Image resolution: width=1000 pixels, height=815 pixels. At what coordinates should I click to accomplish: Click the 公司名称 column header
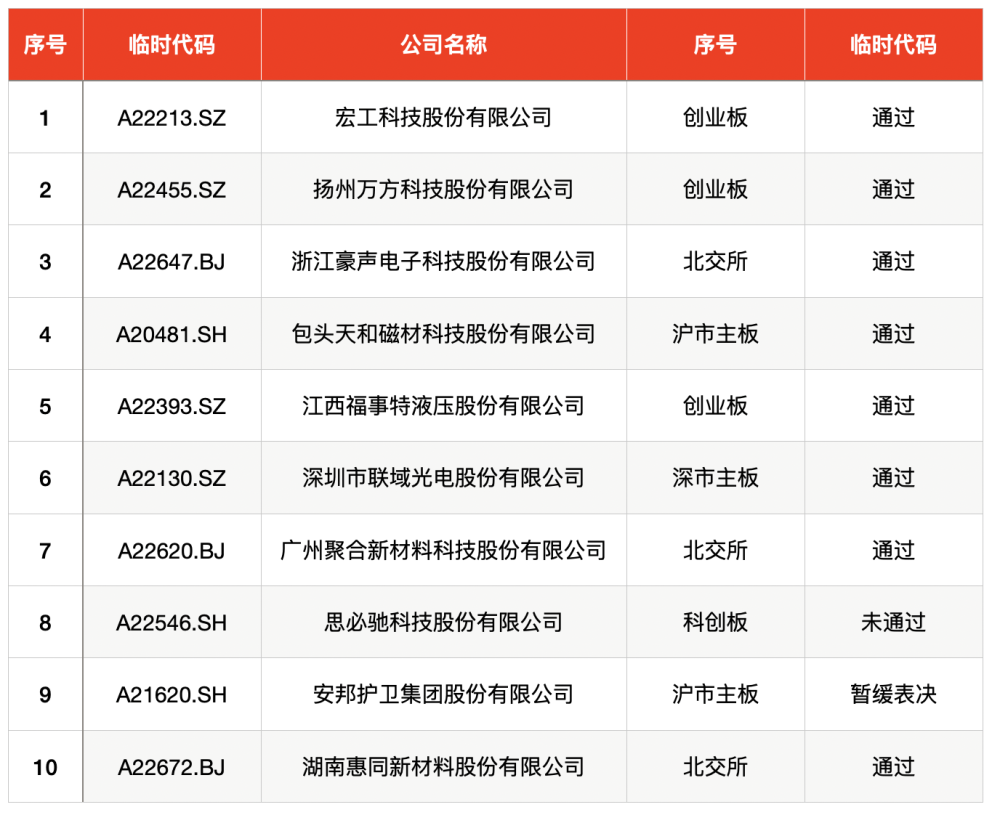pyautogui.click(x=443, y=45)
